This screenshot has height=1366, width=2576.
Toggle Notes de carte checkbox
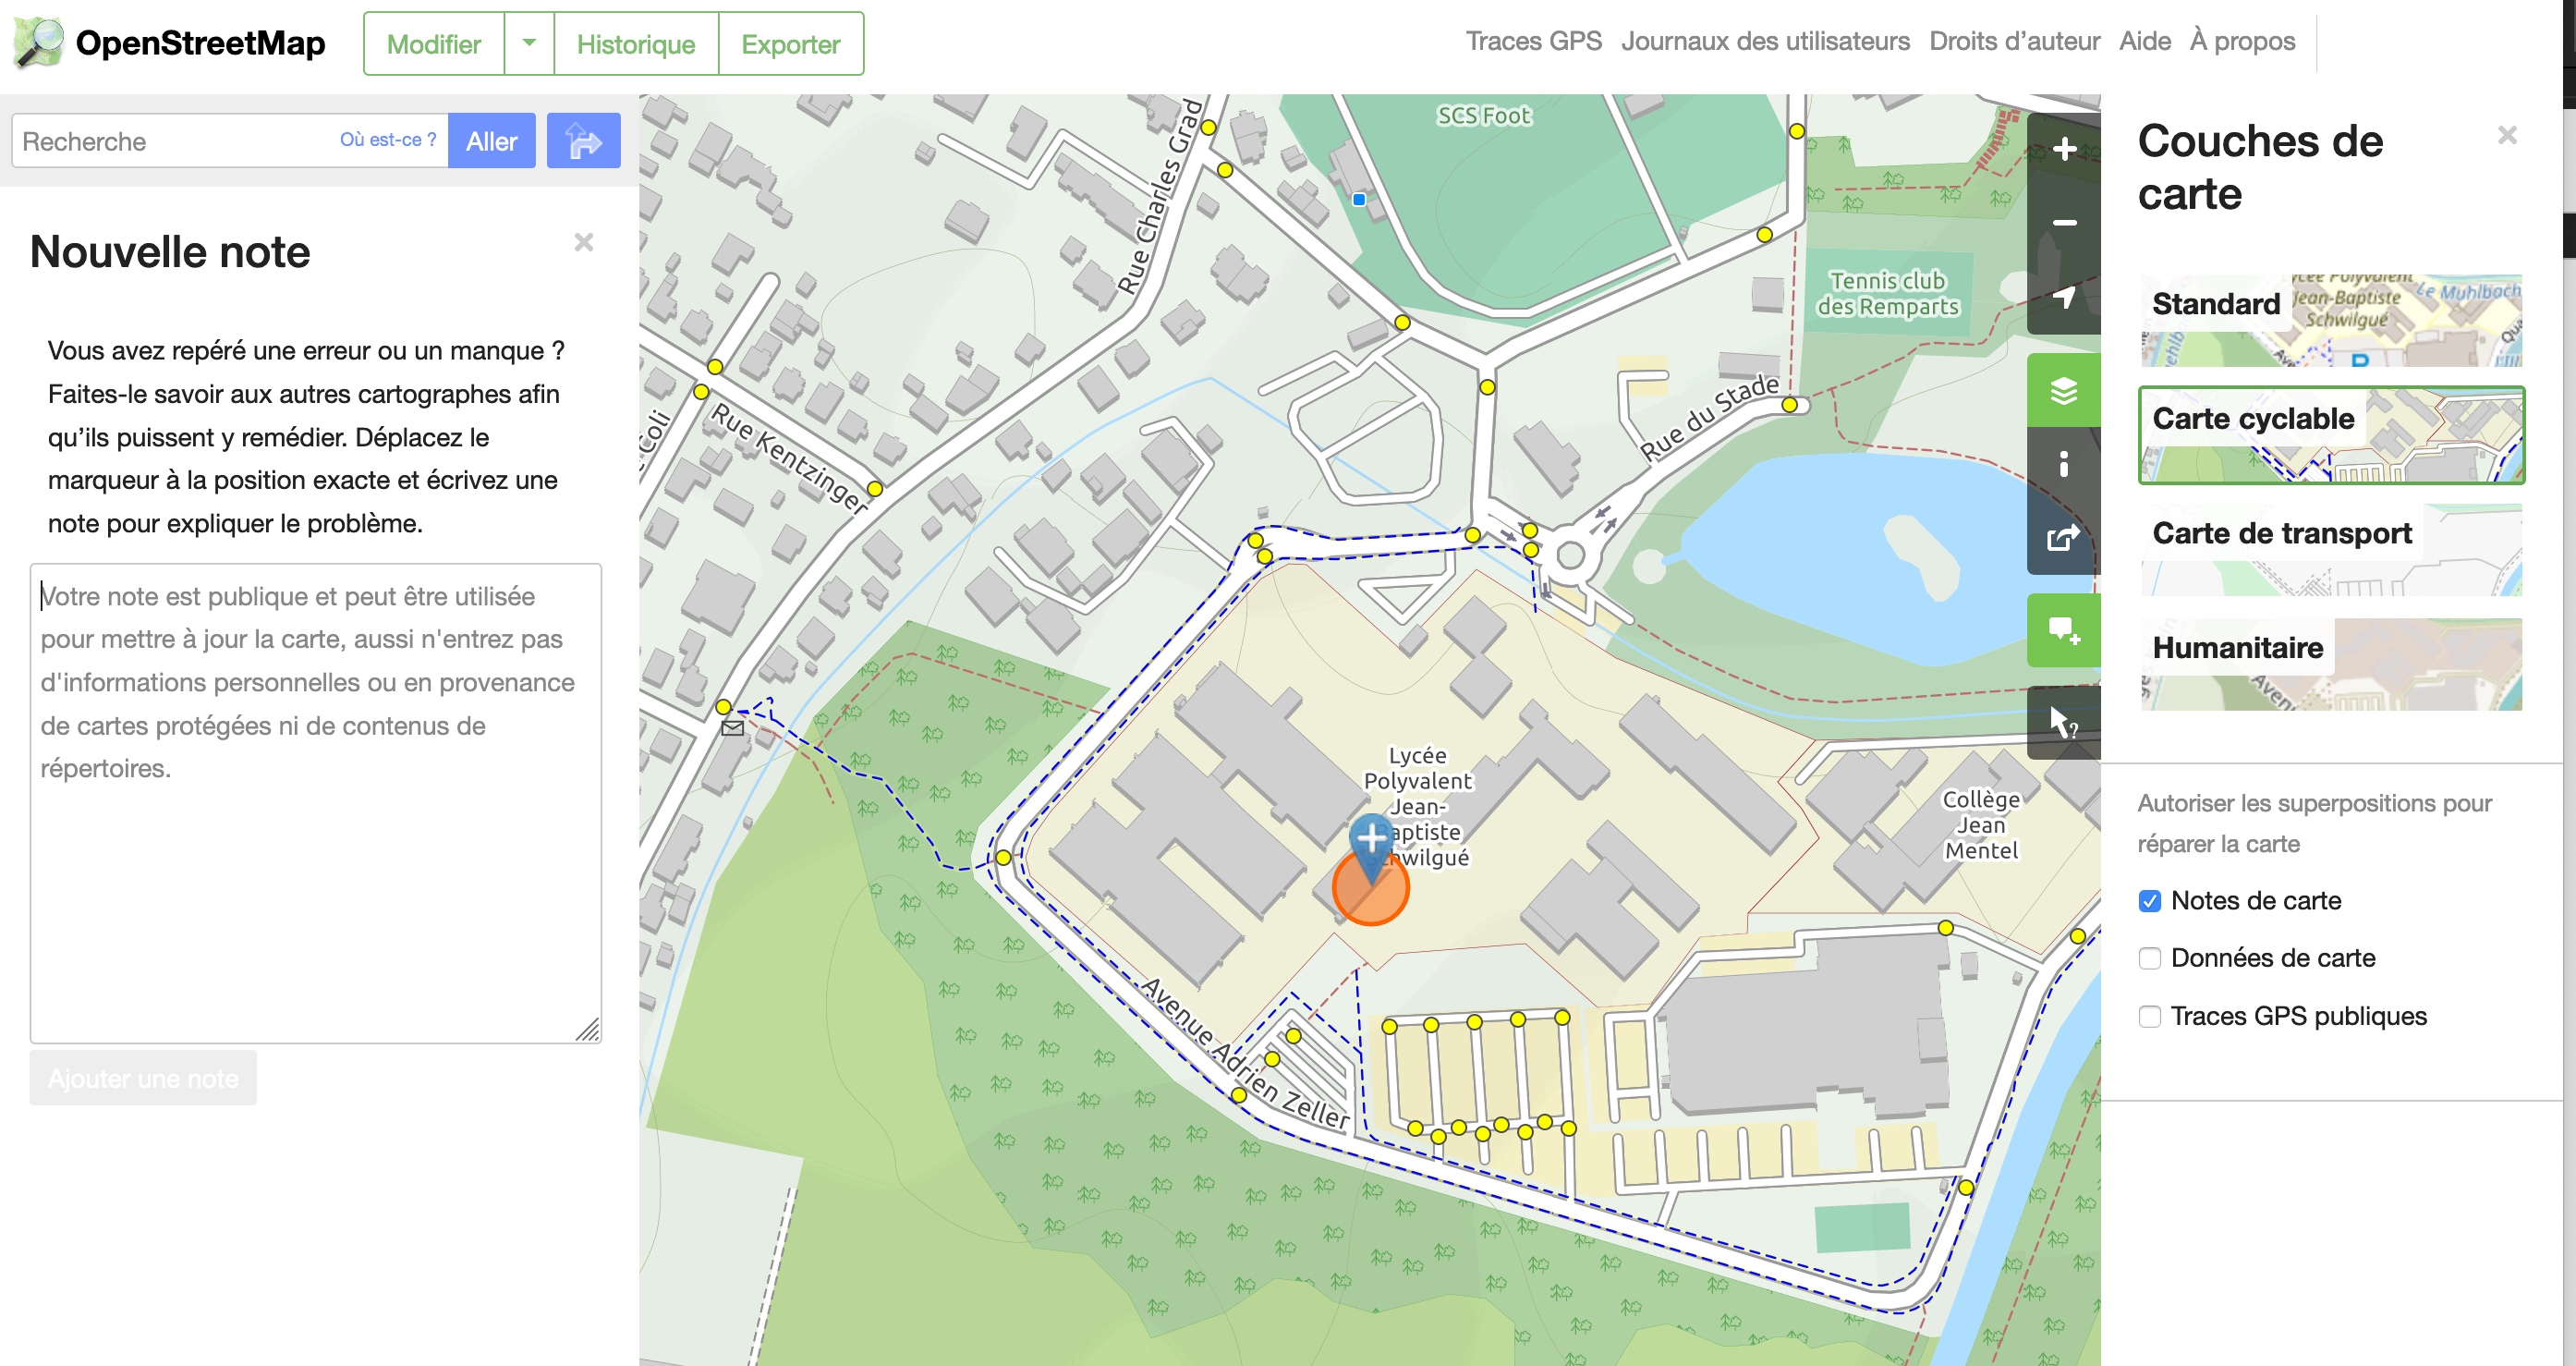coord(2149,901)
